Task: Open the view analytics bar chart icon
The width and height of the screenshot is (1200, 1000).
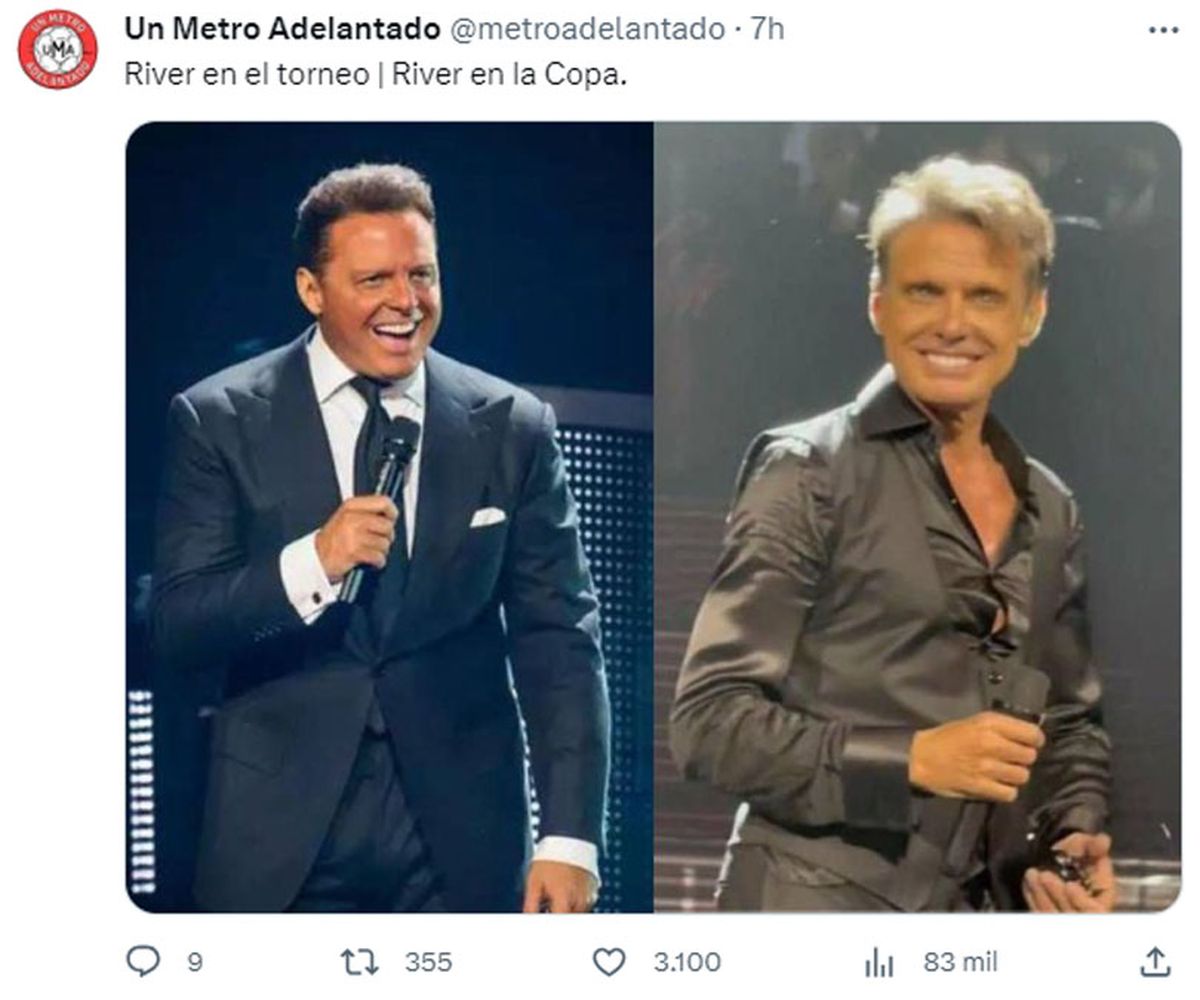Action: [x=878, y=963]
